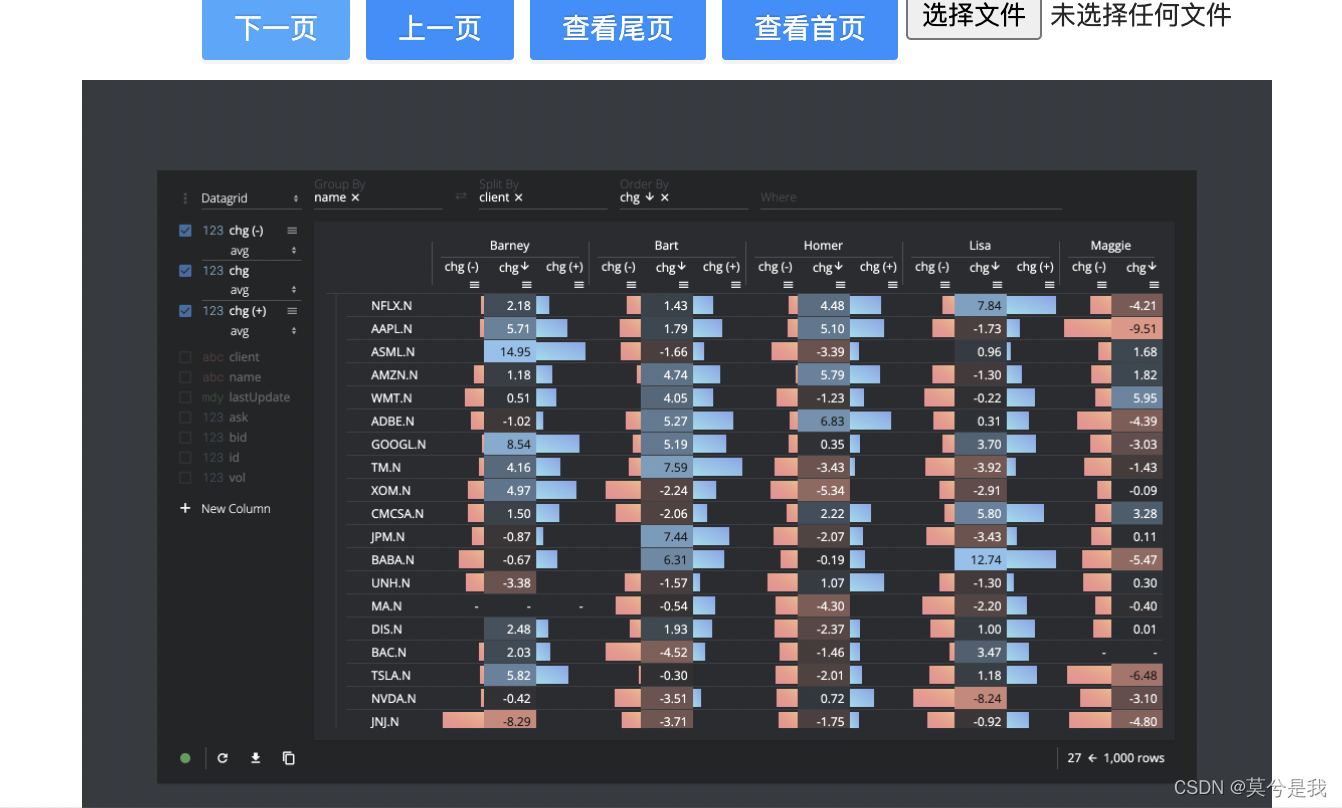Viewport: 1342px width, 808px height.
Task: Open column menu under Bart chg (+)
Action: (x=736, y=284)
